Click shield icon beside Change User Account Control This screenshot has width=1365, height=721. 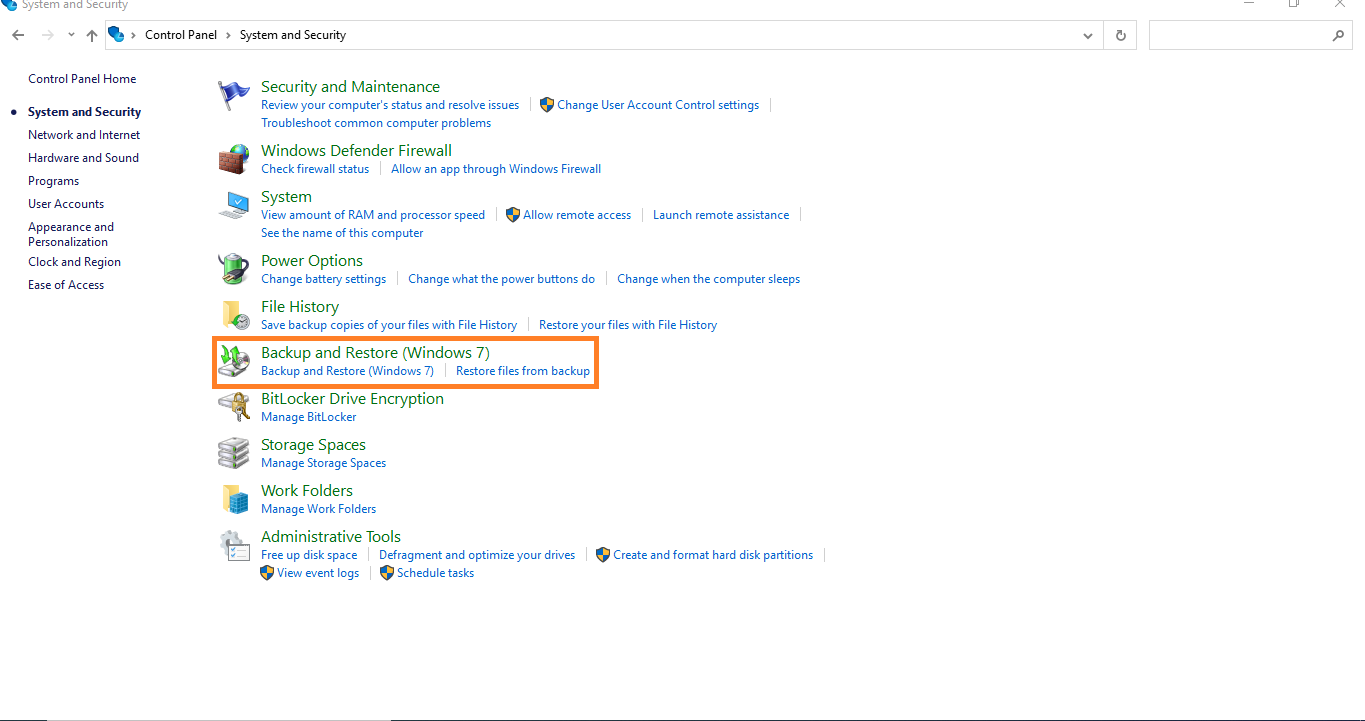click(x=546, y=105)
